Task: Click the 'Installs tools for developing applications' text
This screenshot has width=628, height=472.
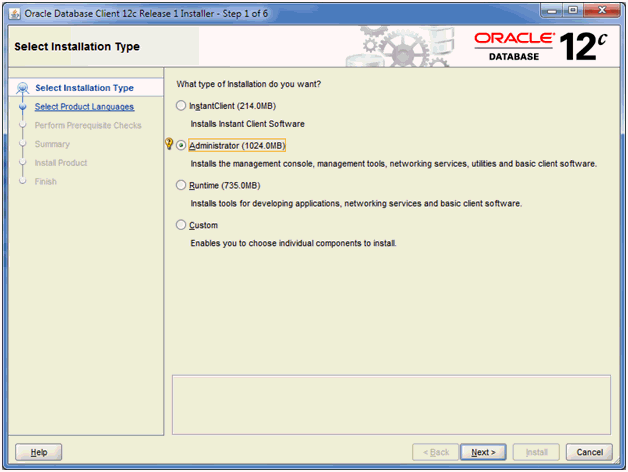Action: (x=356, y=203)
